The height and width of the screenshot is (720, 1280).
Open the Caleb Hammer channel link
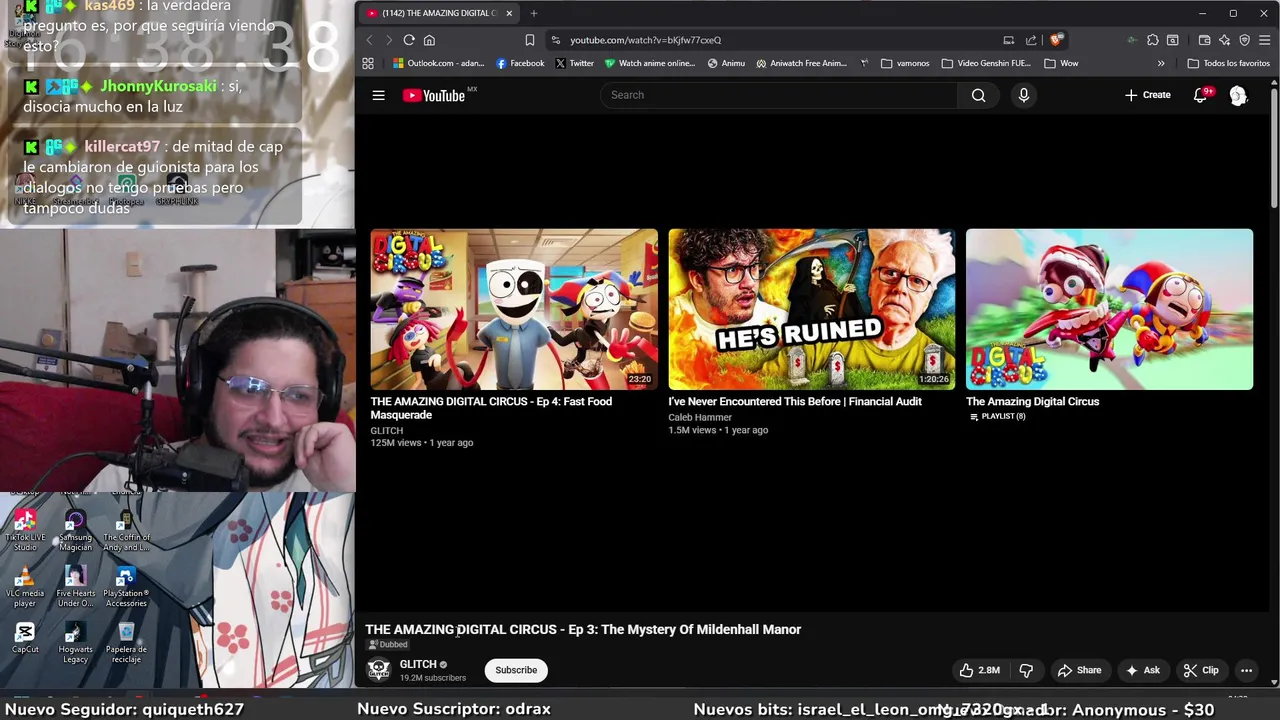700,417
